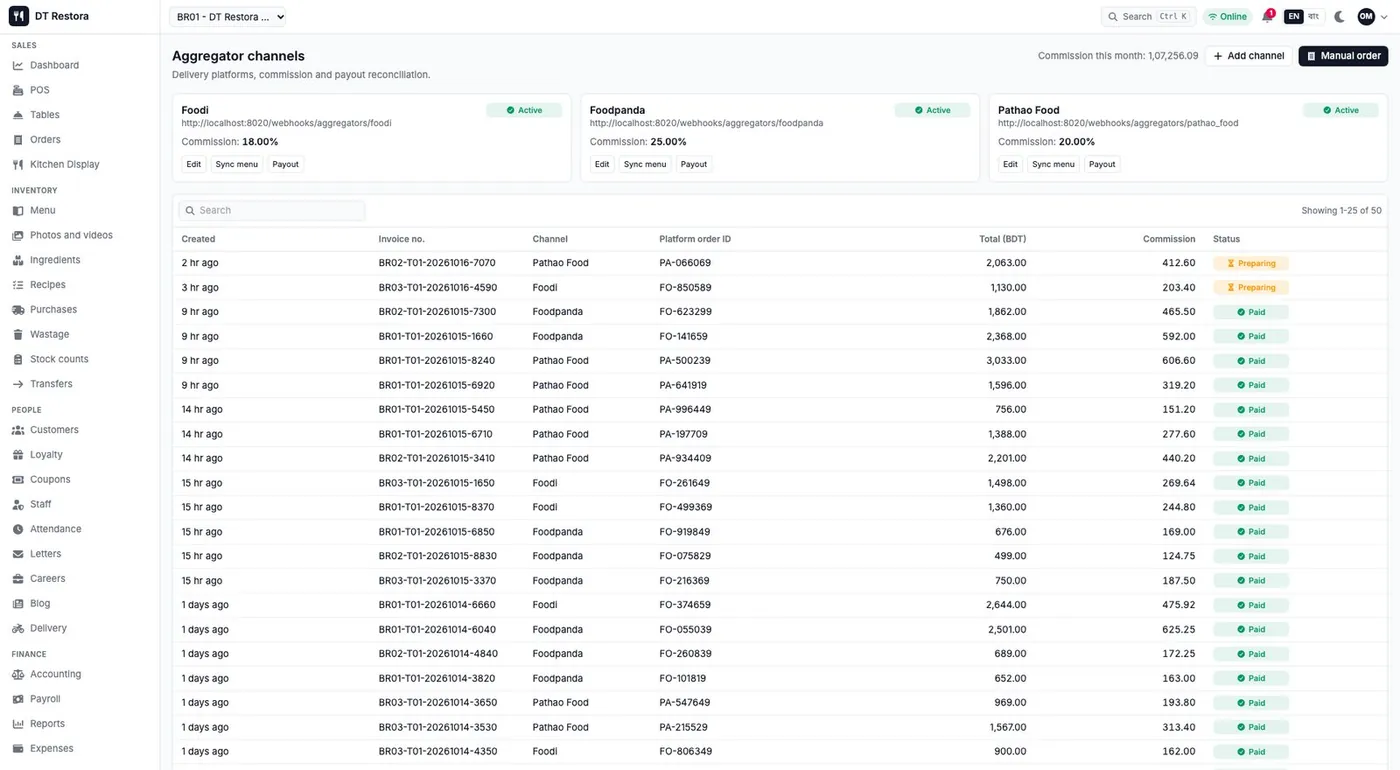This screenshot has width=1400, height=770.
Task: Click the Active badge on Foodi card
Action: tap(524, 110)
